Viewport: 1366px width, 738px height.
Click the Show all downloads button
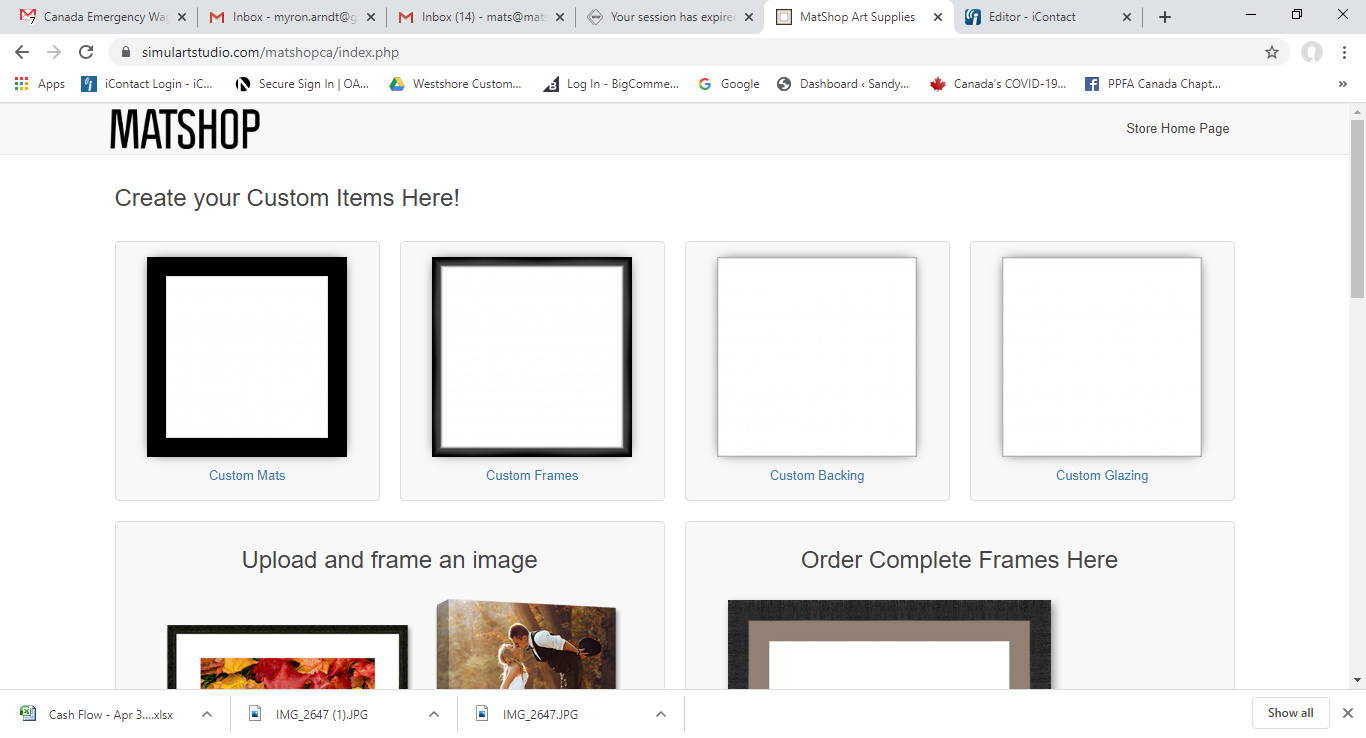point(1290,712)
